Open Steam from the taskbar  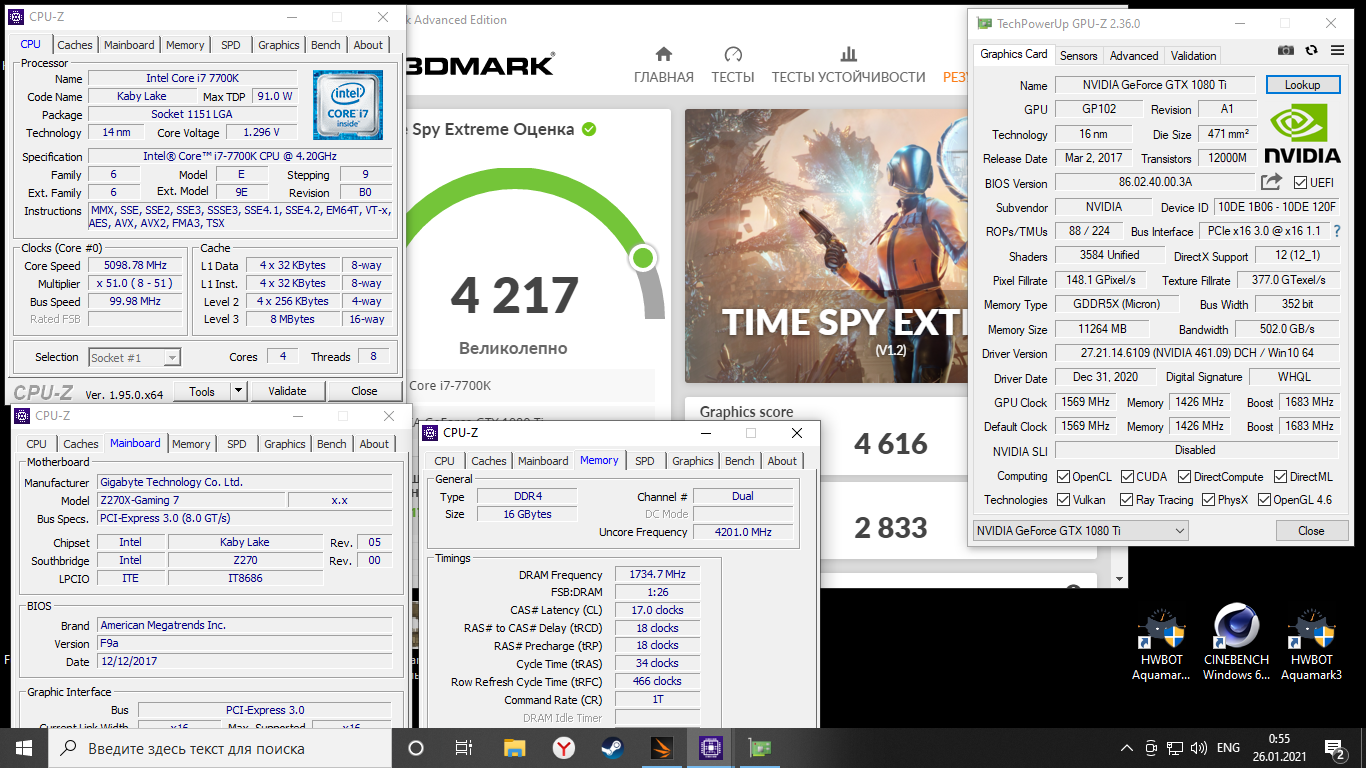(612, 747)
